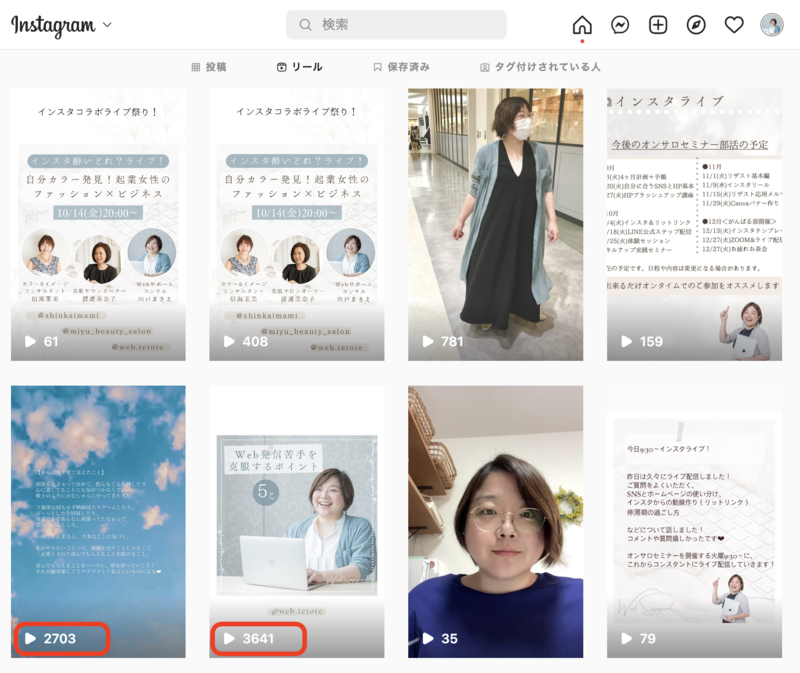Switch to the 投稿 tab
Image resolution: width=800 pixels, height=673 pixels.
click(209, 67)
